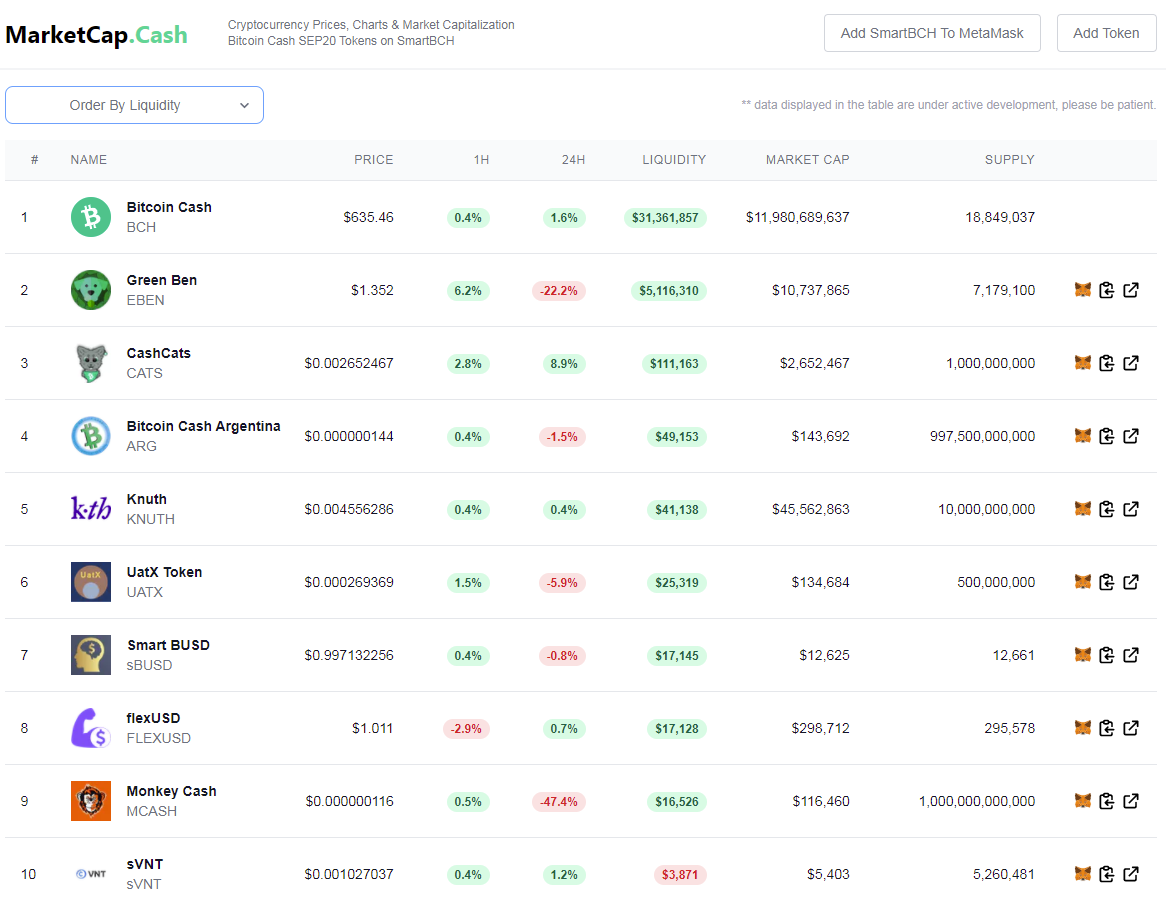Click the PRICE column header
The height and width of the screenshot is (907, 1166).
[373, 160]
